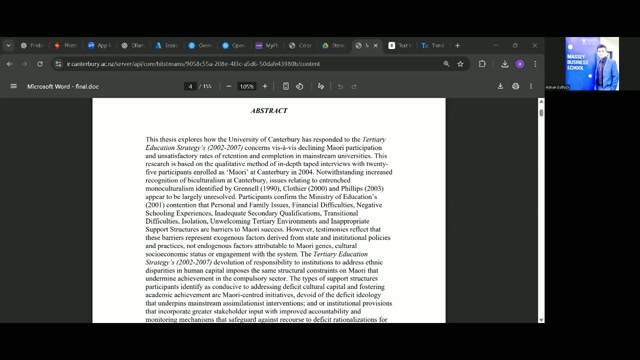Screen dimensions: 640x360
Task: Go forward to next page
Action: (24, 64)
